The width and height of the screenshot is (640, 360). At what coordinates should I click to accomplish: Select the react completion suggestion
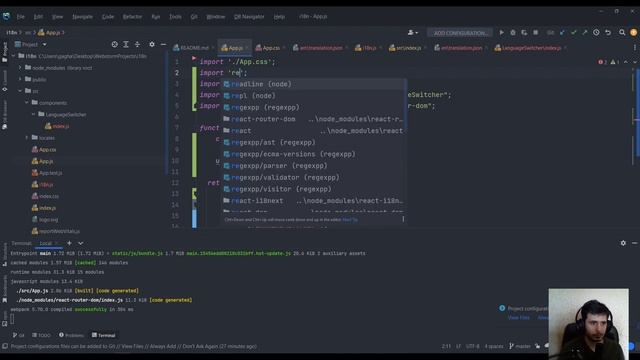(314, 131)
